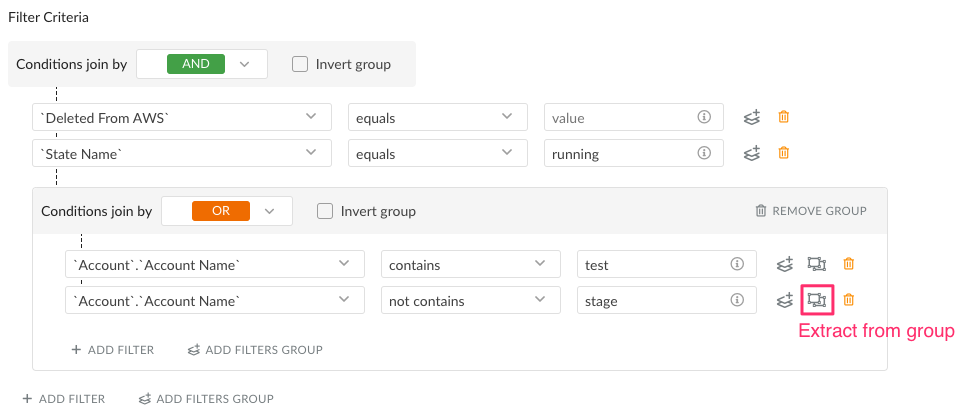Click the value field for Deleted From AWS
This screenshot has width=973, height=419.
[634, 117]
